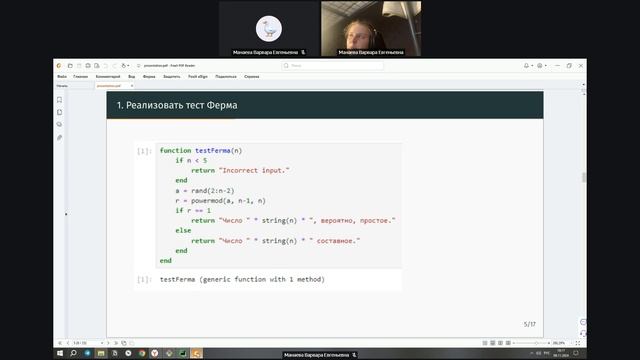
Task: Click the webcam video tile of participant
Action: [371, 29]
